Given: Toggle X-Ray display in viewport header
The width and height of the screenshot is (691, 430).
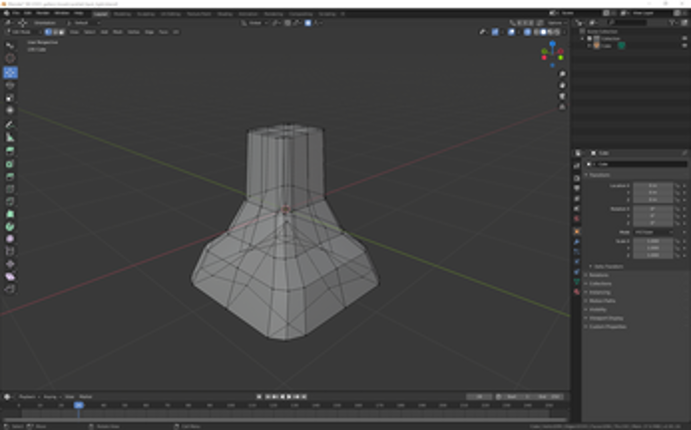Looking at the screenshot, I should point(528,32).
